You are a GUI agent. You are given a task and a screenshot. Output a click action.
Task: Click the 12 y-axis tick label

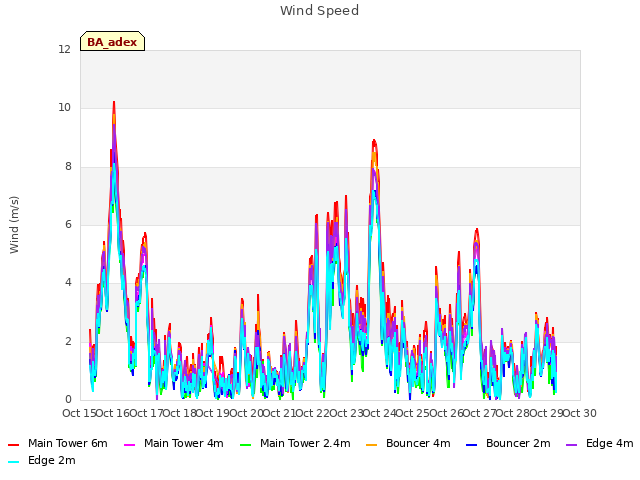click(x=64, y=50)
